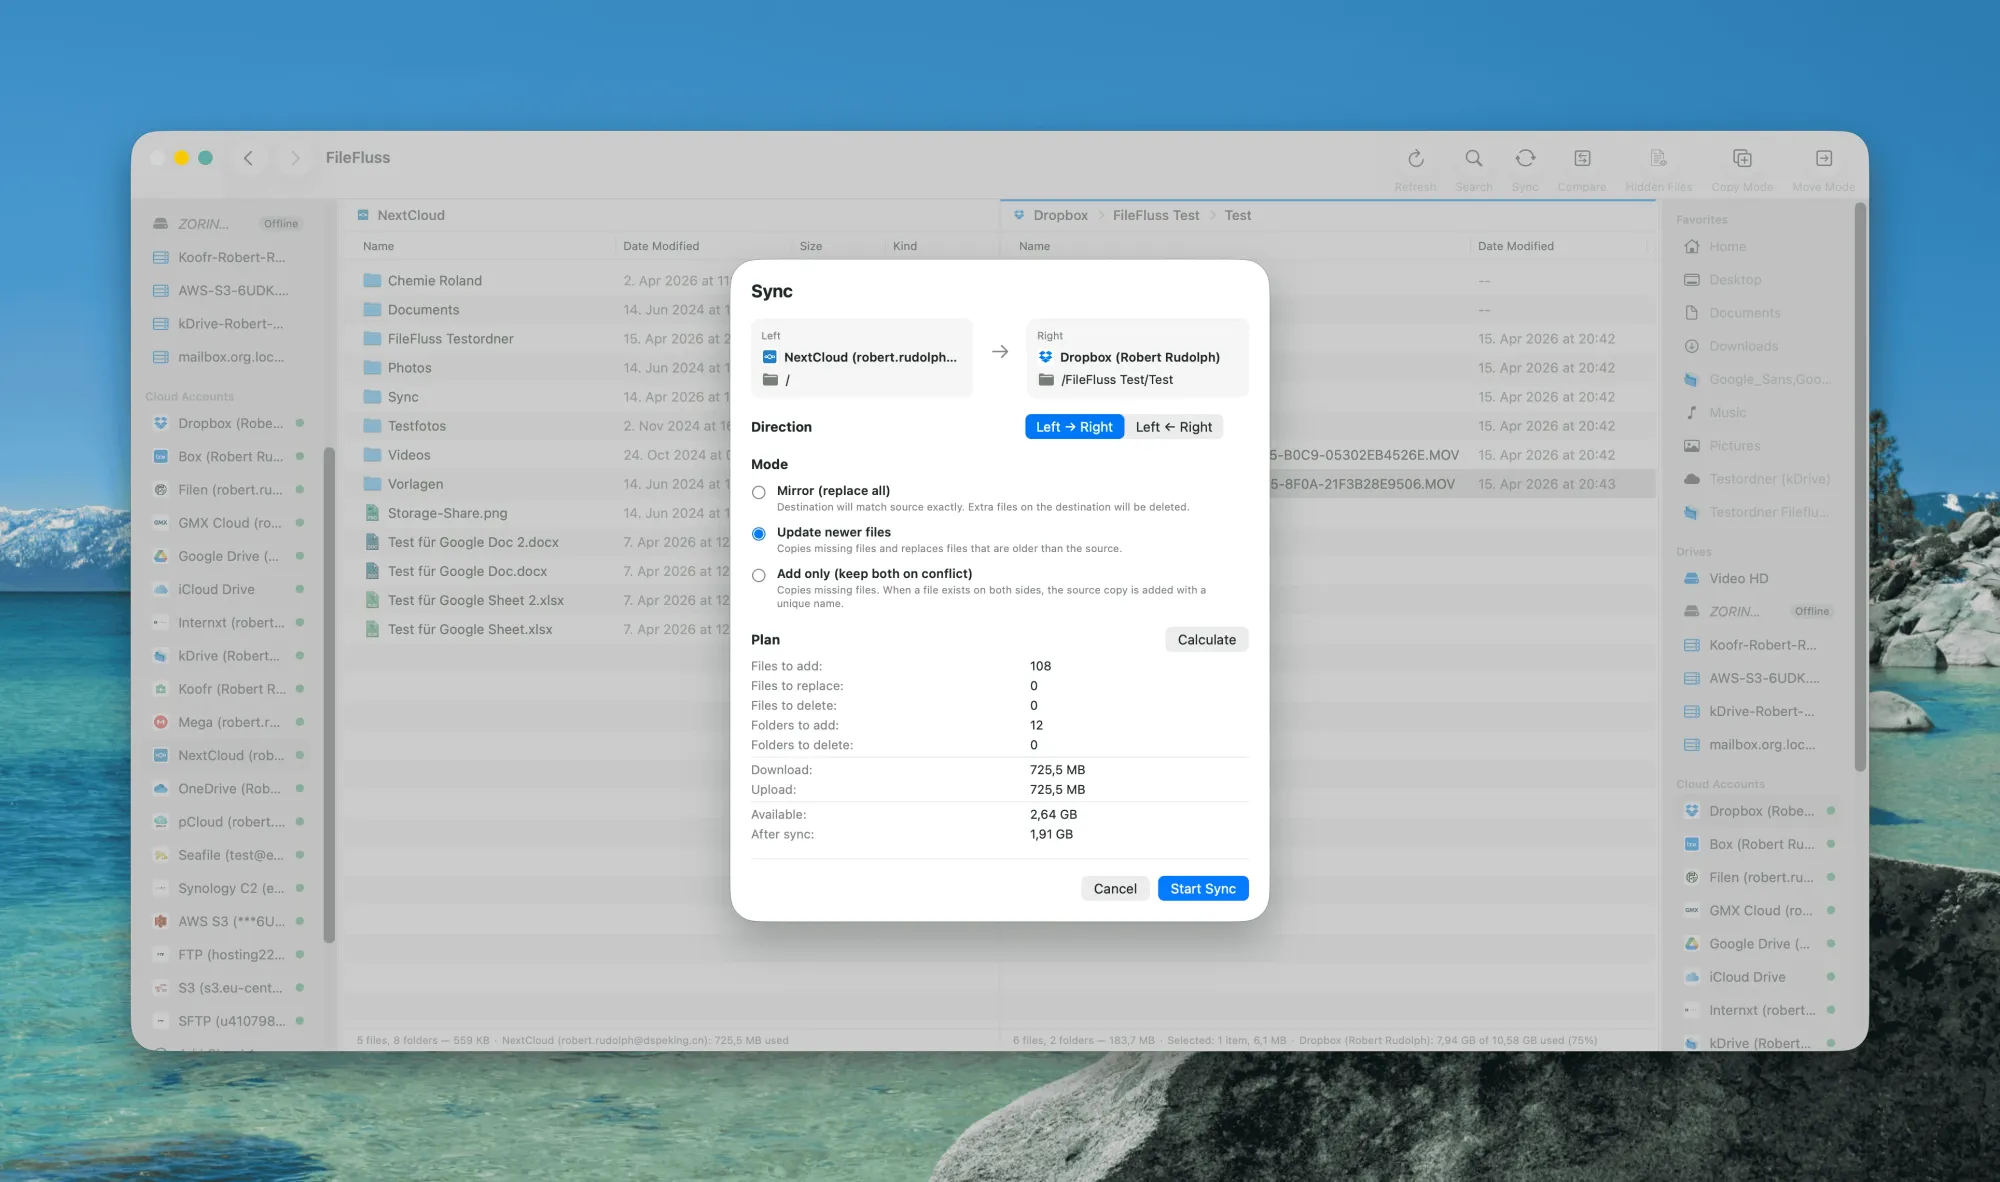This screenshot has width=2000, height=1182.
Task: Switch to Move Mode icon
Action: point(1823,159)
